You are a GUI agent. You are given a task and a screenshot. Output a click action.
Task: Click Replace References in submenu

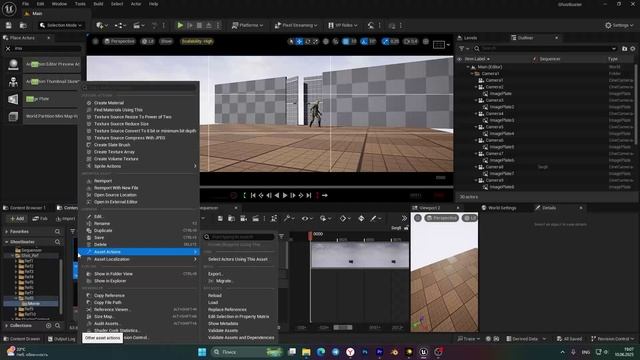click(227, 309)
